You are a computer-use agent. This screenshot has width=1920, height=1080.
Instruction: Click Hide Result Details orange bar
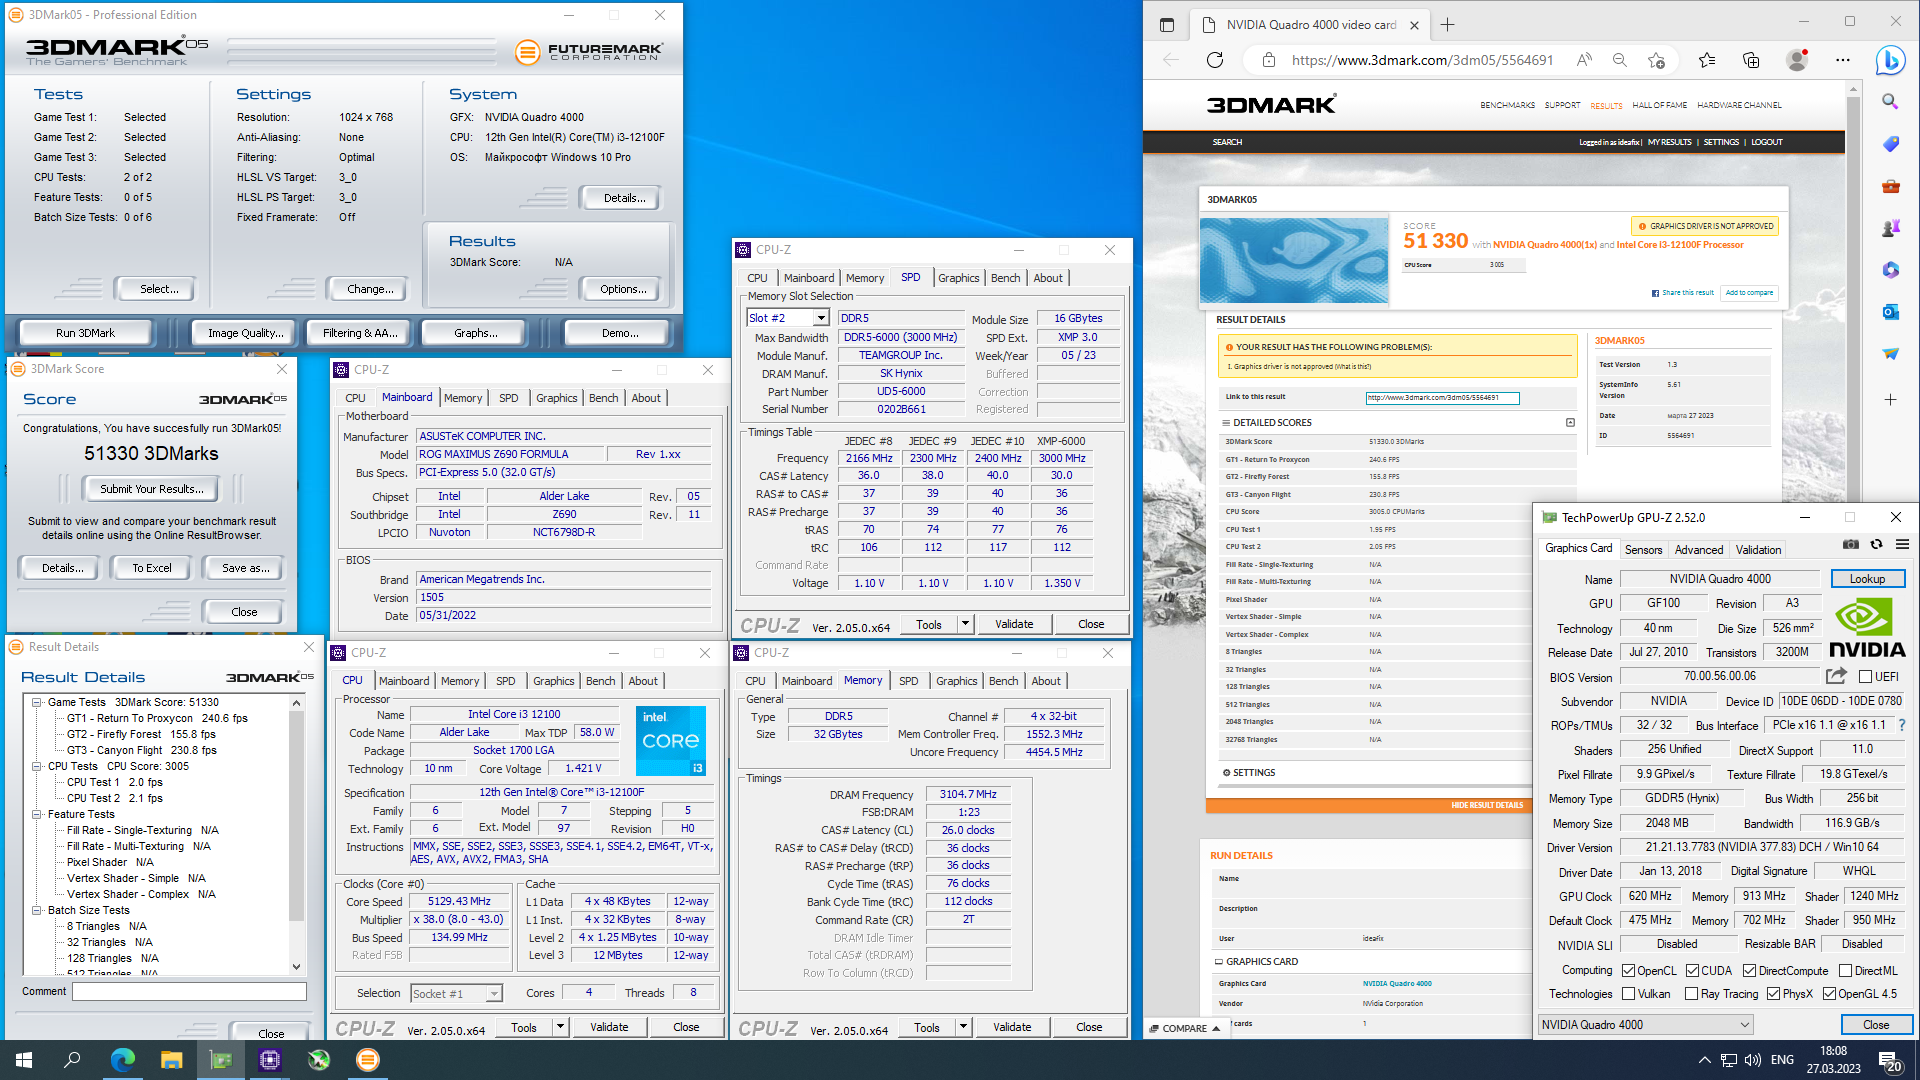tap(1487, 805)
